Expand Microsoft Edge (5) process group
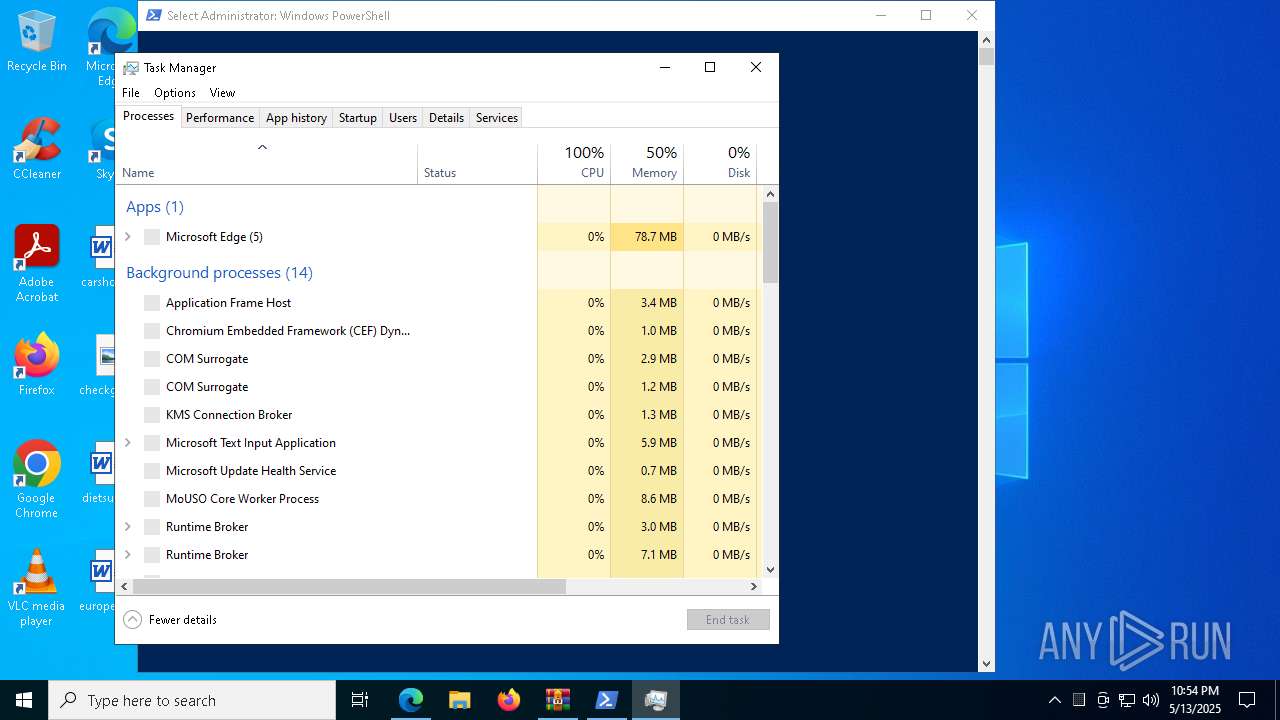This screenshot has height=720, width=1280. click(x=128, y=237)
